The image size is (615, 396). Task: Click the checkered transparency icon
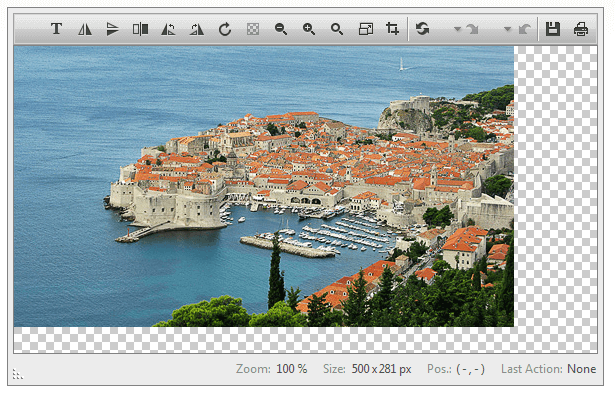(253, 29)
